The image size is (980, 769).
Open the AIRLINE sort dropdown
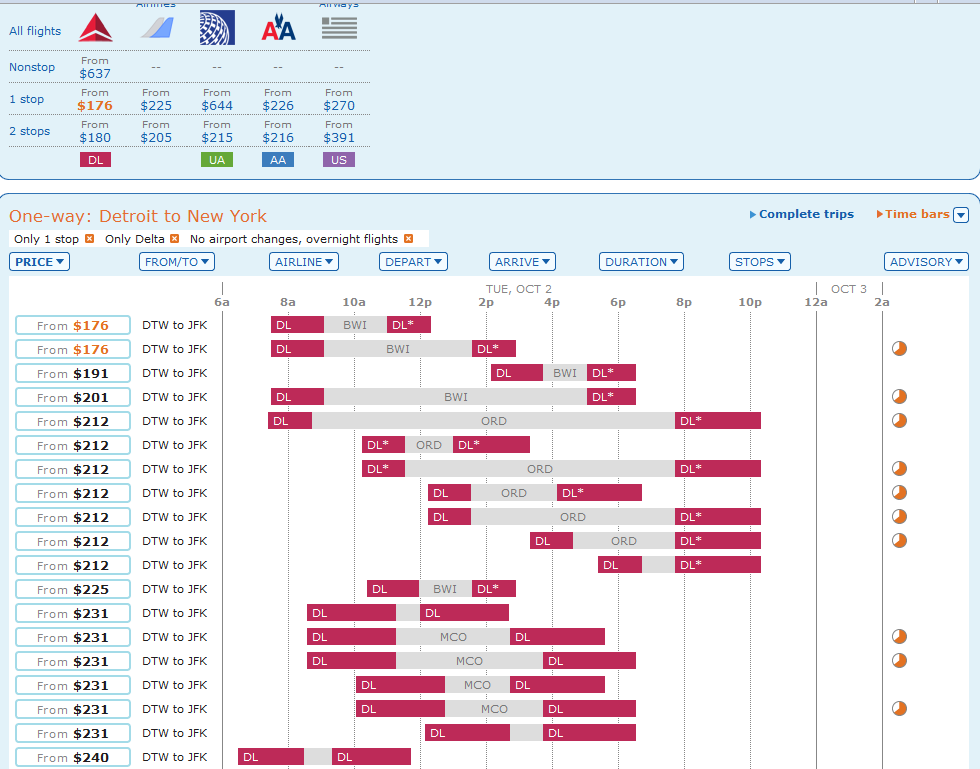[304, 262]
